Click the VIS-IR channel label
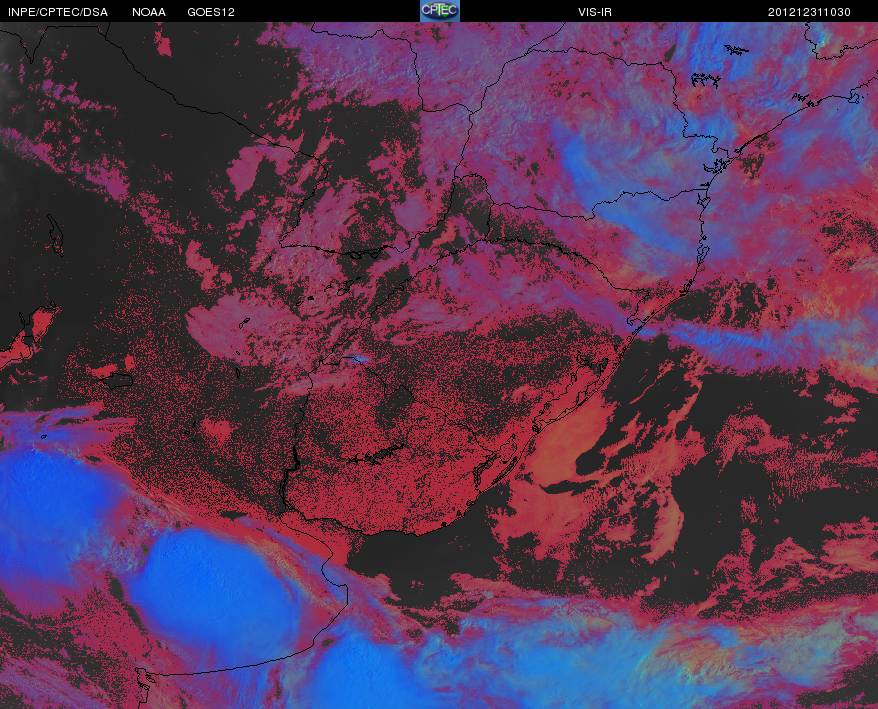The height and width of the screenshot is (709, 878). pyautogui.click(x=595, y=12)
